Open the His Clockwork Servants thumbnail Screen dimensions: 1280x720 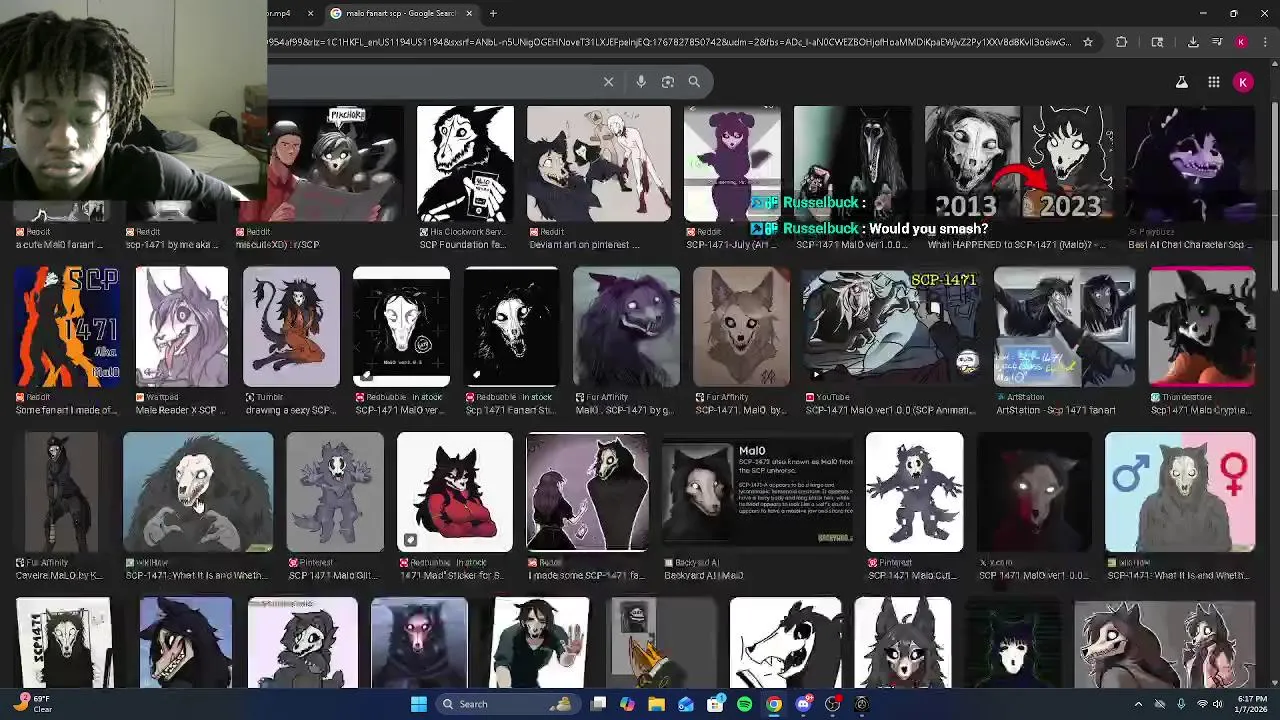465,163
